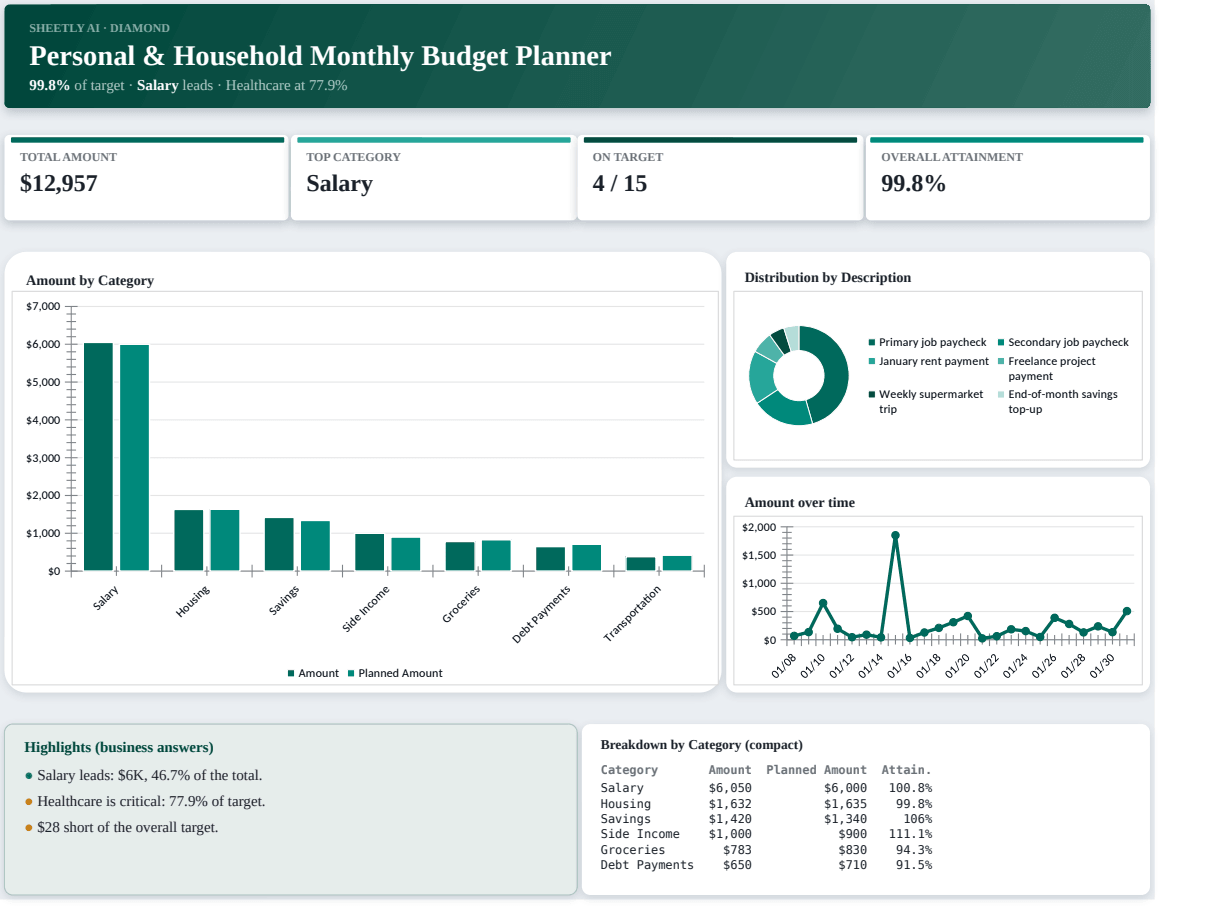Click the 91.5% attainment for Debt Payments
This screenshot has width=1227, height=922.
pyautogui.click(x=914, y=865)
